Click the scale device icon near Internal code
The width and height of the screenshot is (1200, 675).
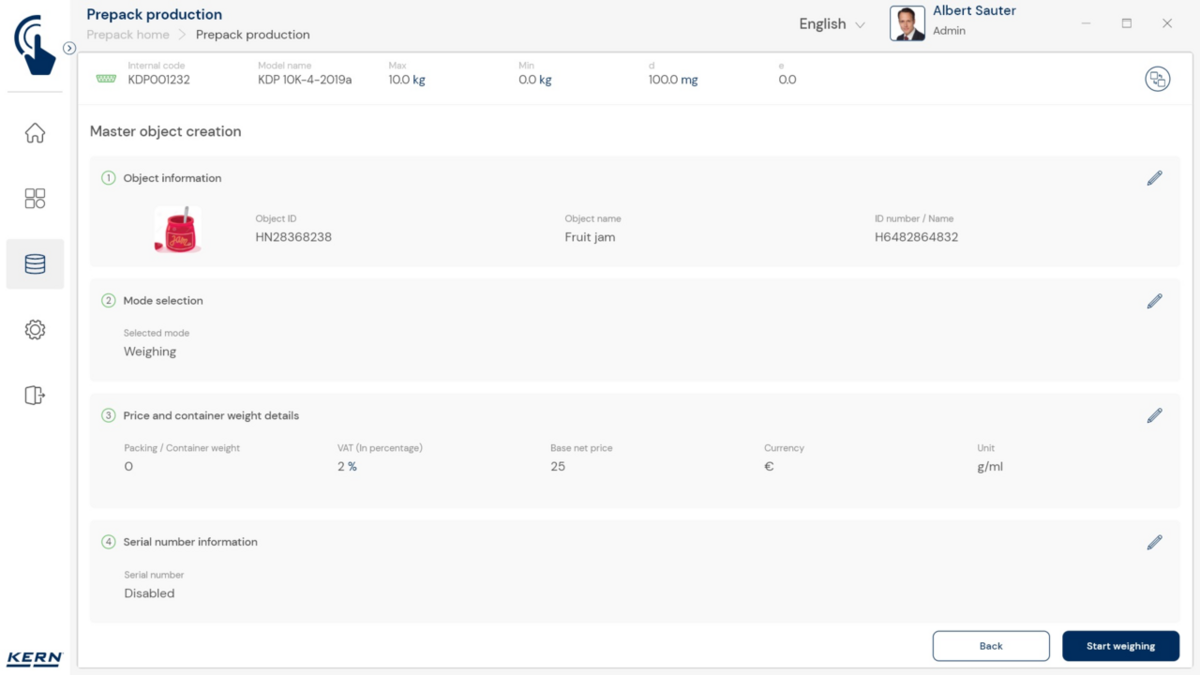(106, 79)
